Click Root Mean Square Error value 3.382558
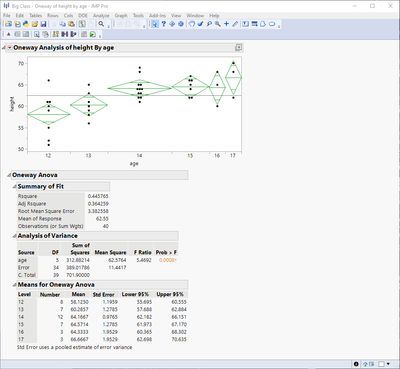400x369 pixels. tap(98, 211)
